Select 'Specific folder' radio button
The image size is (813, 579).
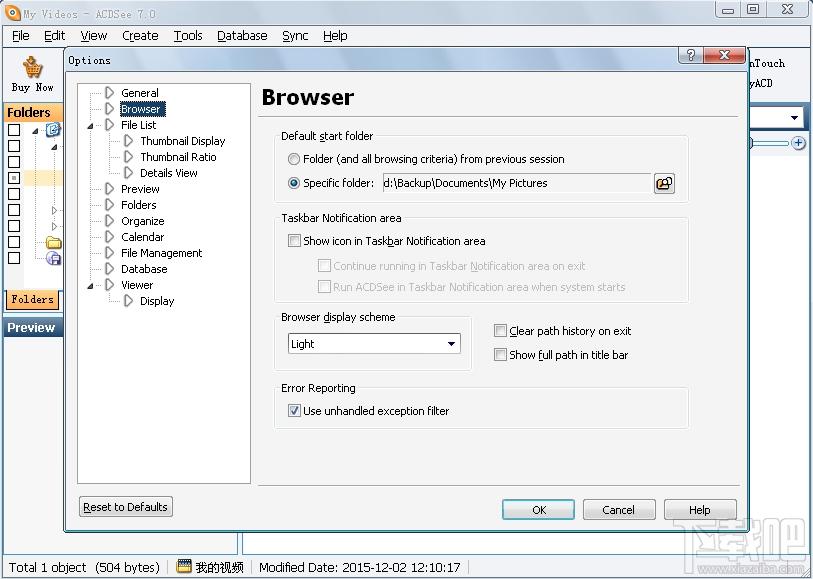click(x=294, y=183)
